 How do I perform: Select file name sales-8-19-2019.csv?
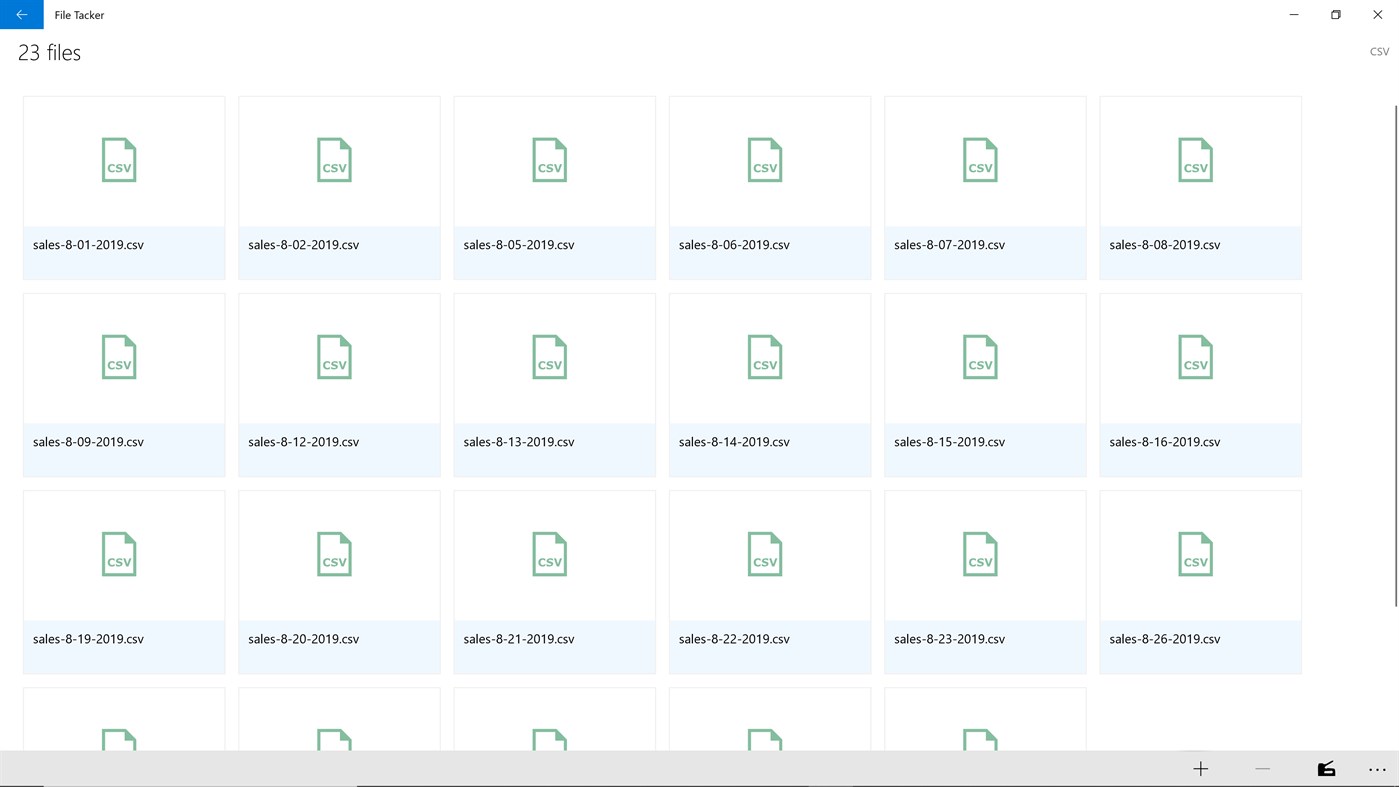[88, 639]
